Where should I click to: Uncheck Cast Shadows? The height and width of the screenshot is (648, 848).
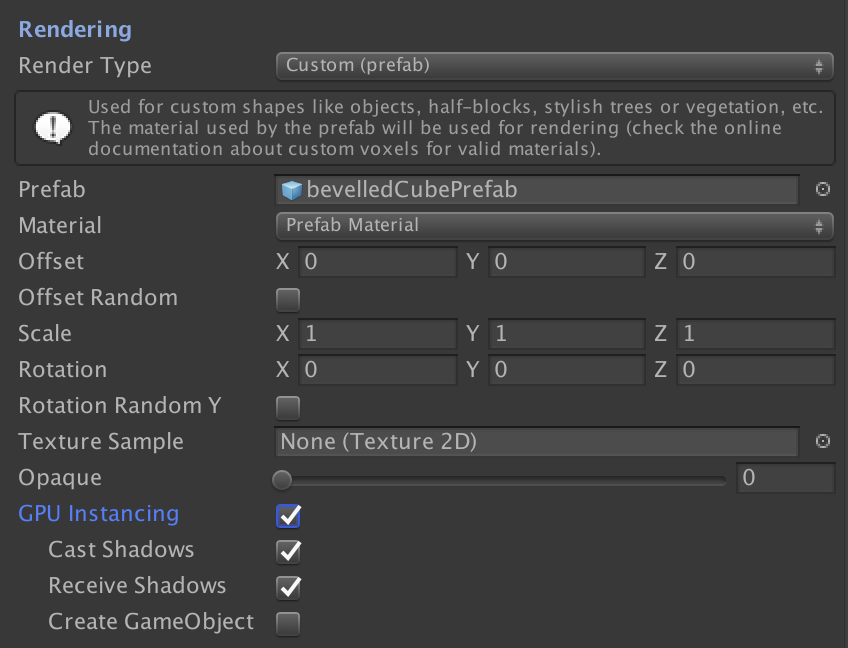(287, 551)
